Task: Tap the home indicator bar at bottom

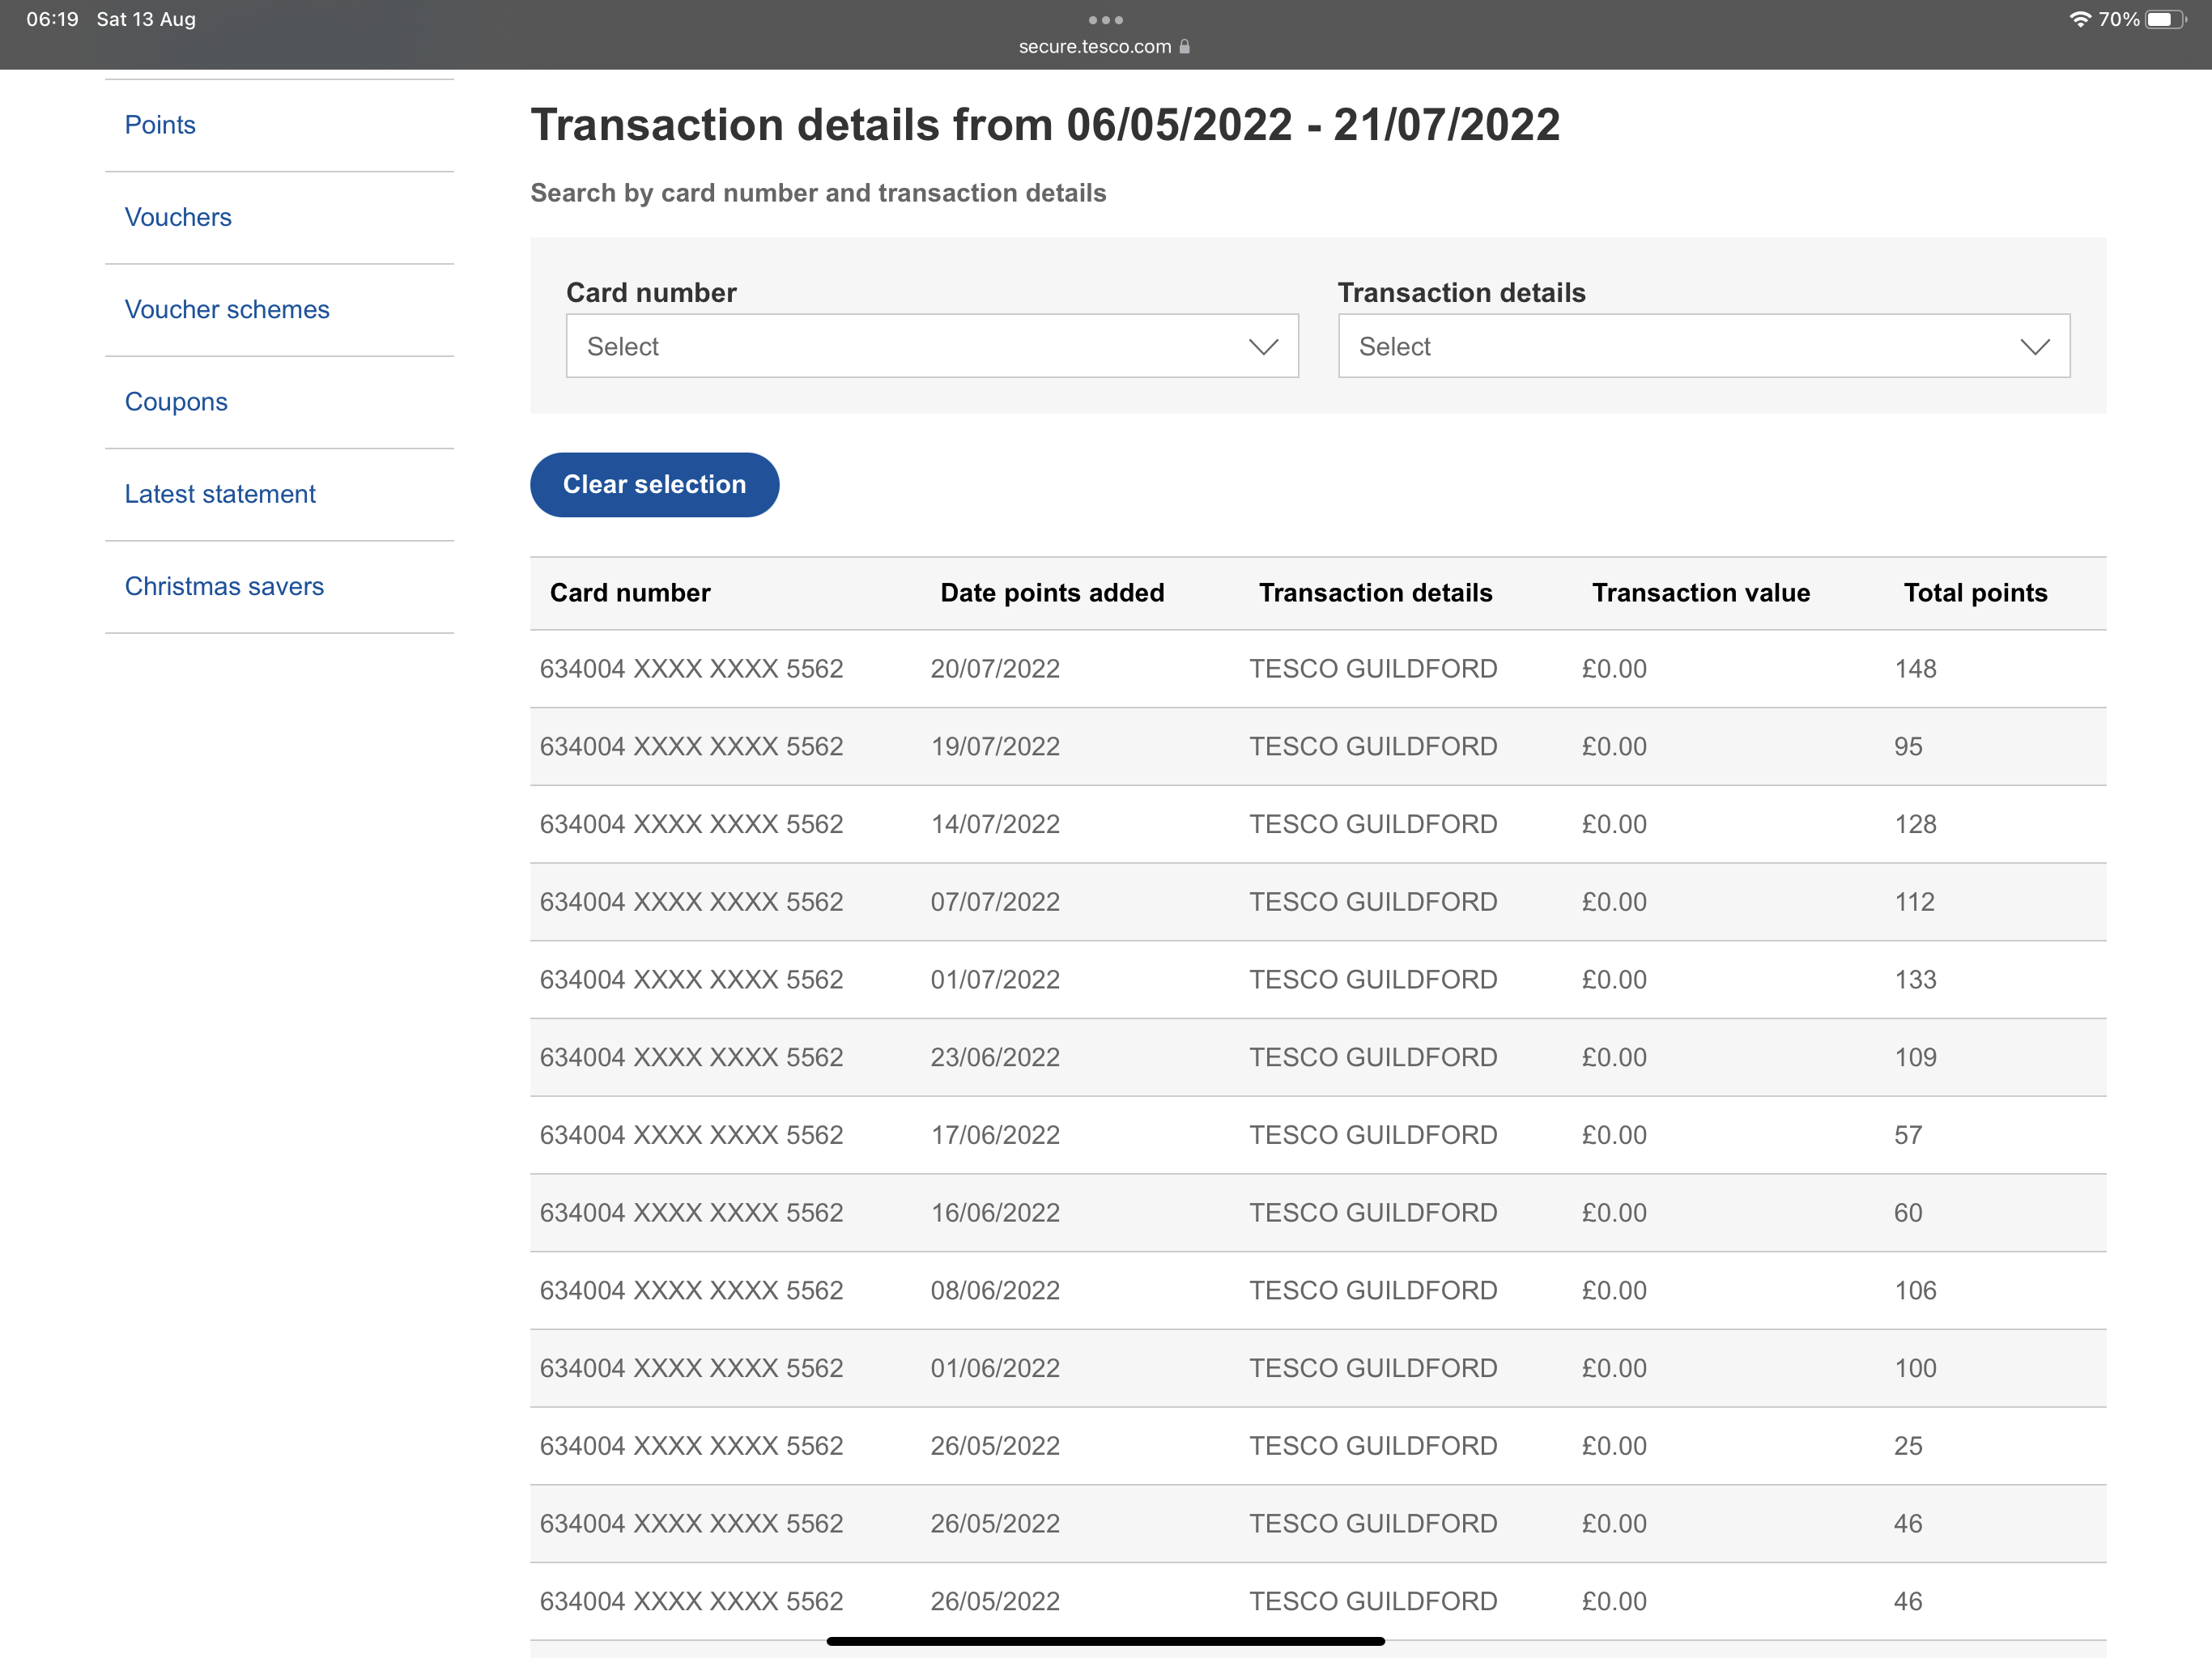Action: [x=1105, y=1641]
